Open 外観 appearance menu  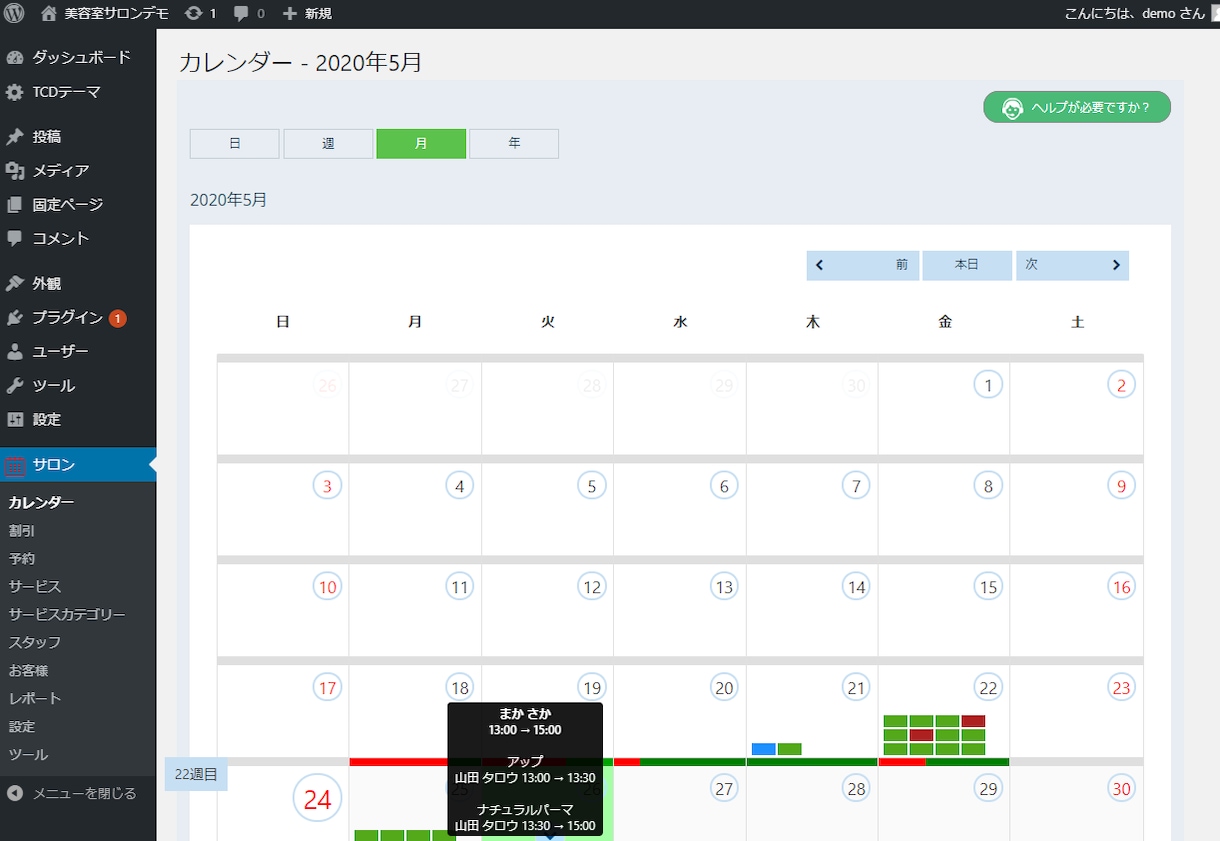click(78, 284)
